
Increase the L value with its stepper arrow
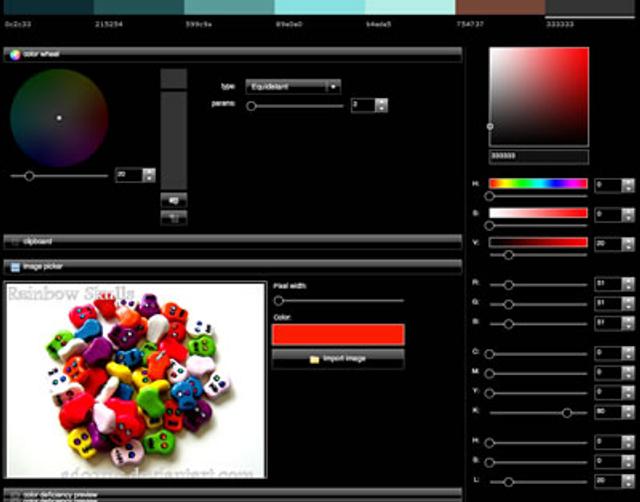(x=628, y=478)
